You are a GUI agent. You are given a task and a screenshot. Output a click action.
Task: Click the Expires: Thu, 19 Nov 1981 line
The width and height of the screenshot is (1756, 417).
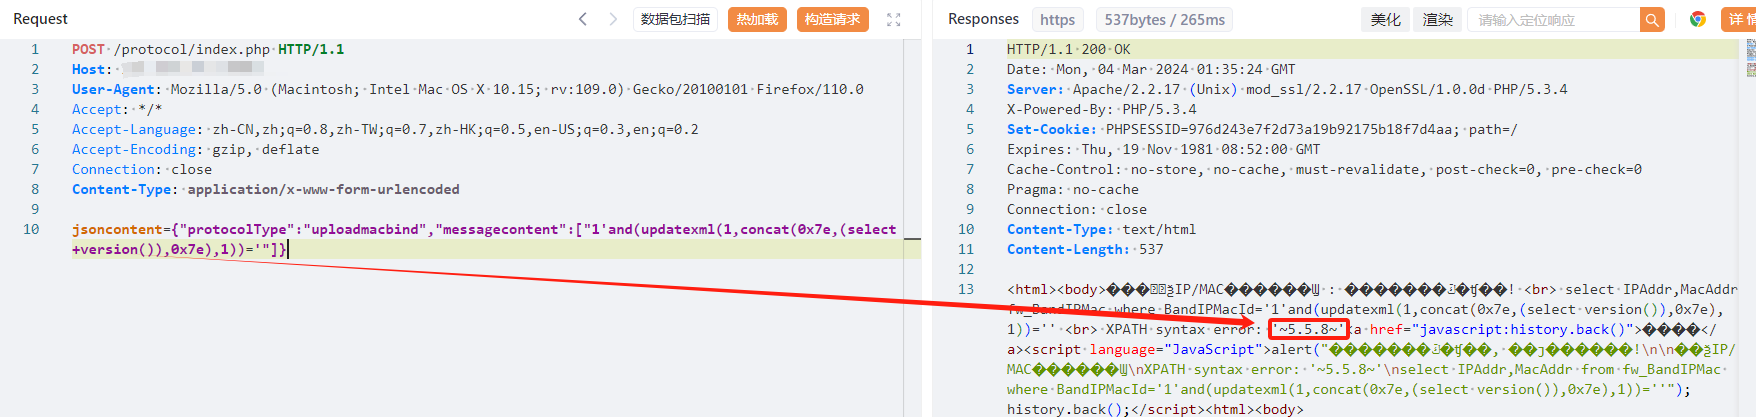1163,149
